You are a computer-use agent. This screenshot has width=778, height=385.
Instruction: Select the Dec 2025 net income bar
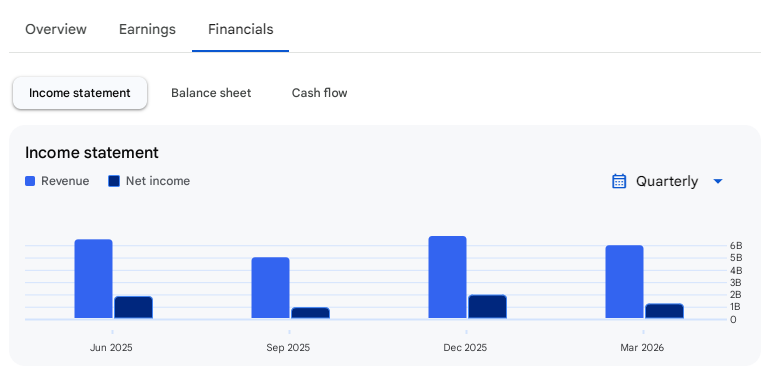coord(487,307)
